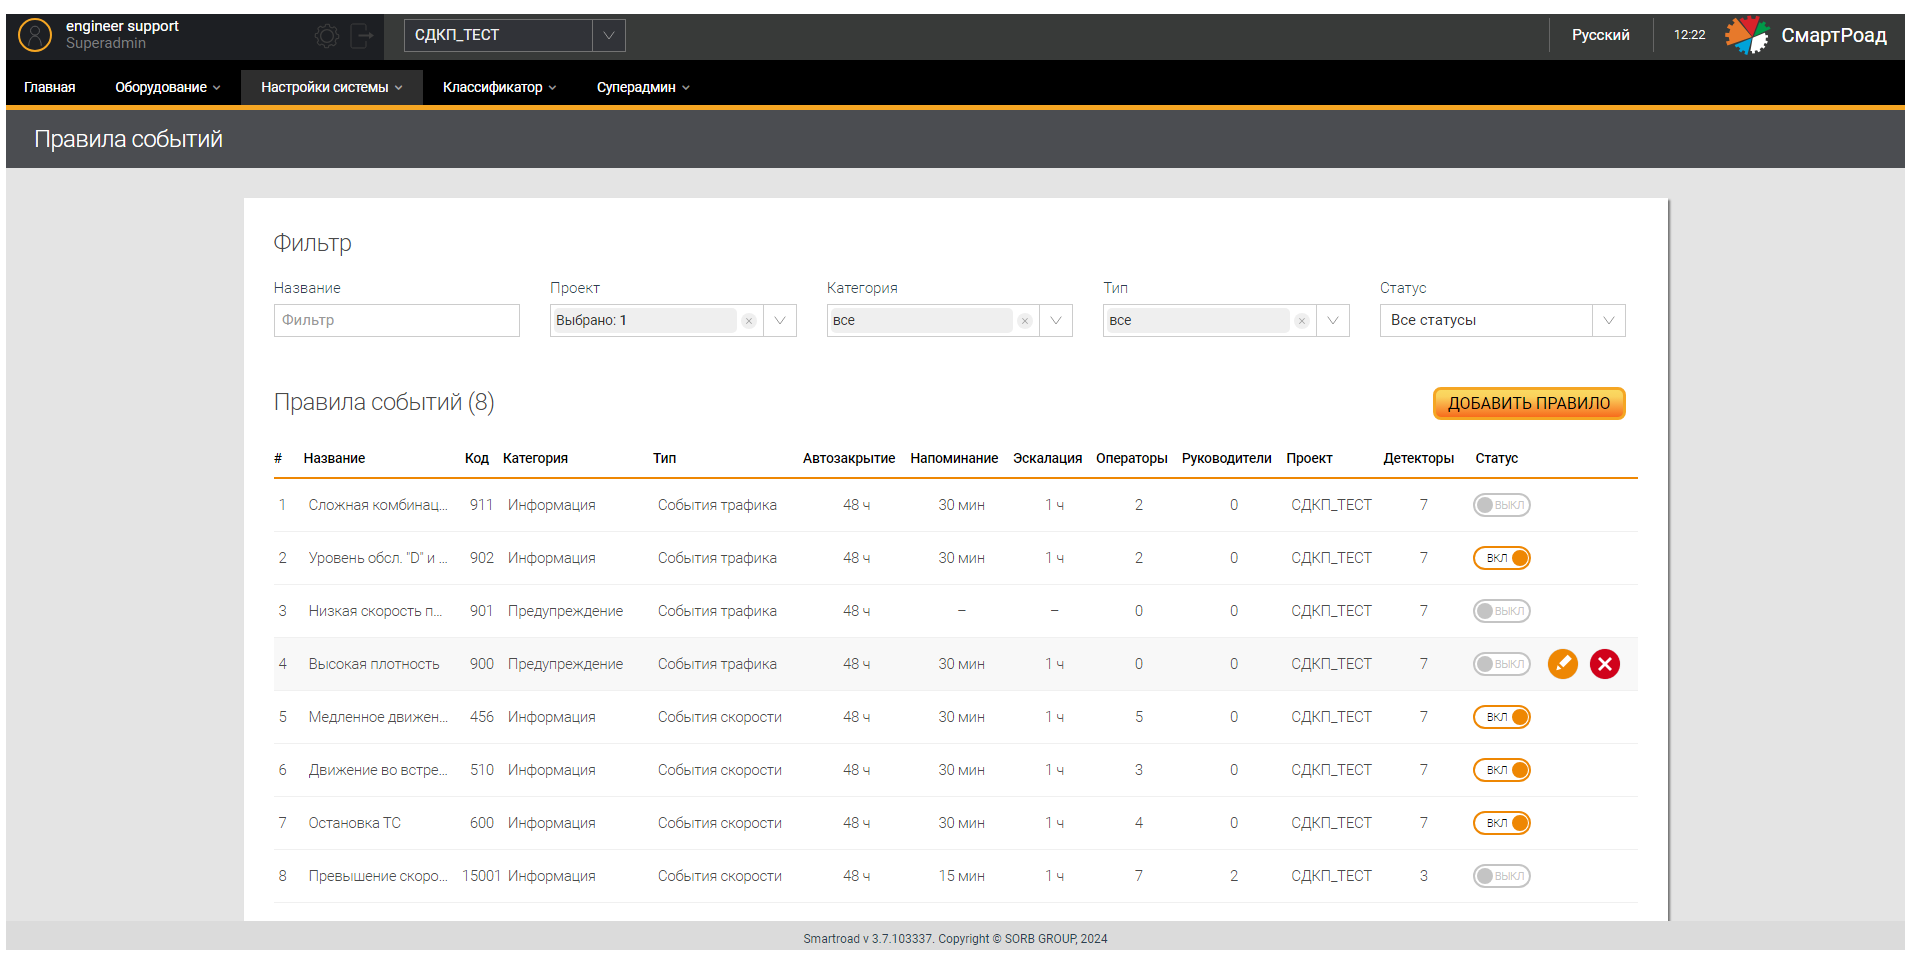Click the user profile avatar icon
The image size is (1911, 961).
(x=35, y=36)
